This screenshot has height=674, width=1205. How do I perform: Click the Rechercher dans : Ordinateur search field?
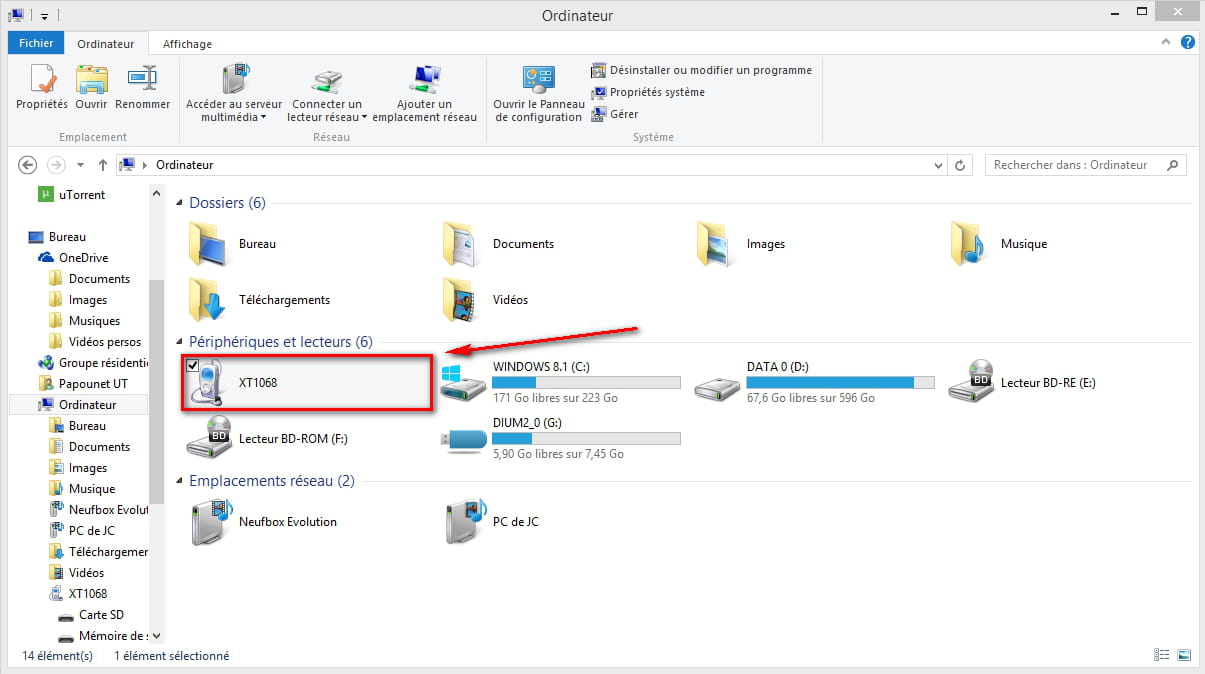pyautogui.click(x=1085, y=165)
